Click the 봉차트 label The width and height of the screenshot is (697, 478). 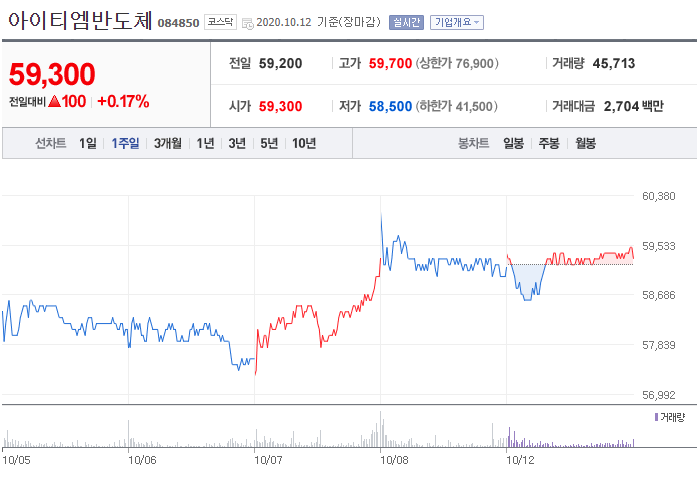473,143
